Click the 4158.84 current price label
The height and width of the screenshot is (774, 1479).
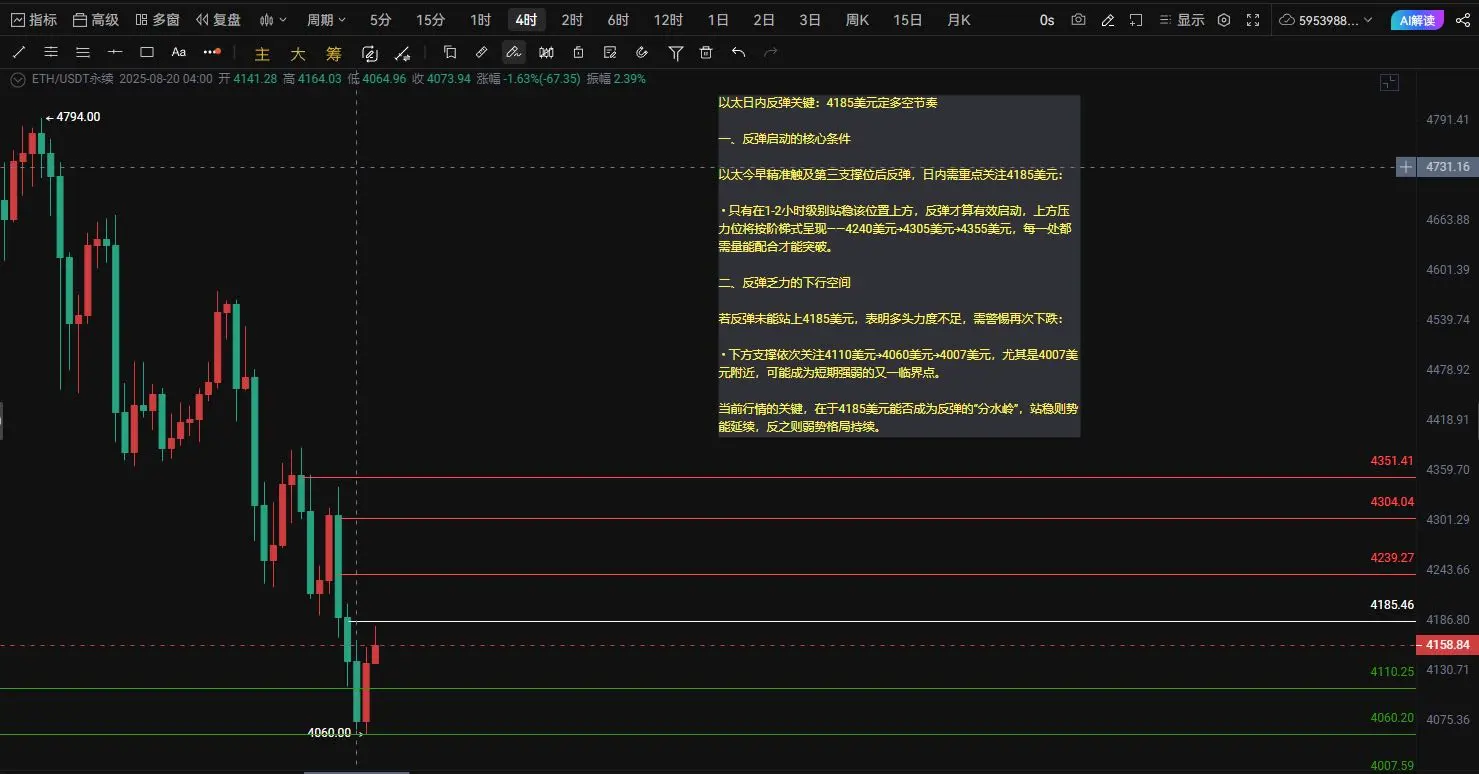(1447, 645)
